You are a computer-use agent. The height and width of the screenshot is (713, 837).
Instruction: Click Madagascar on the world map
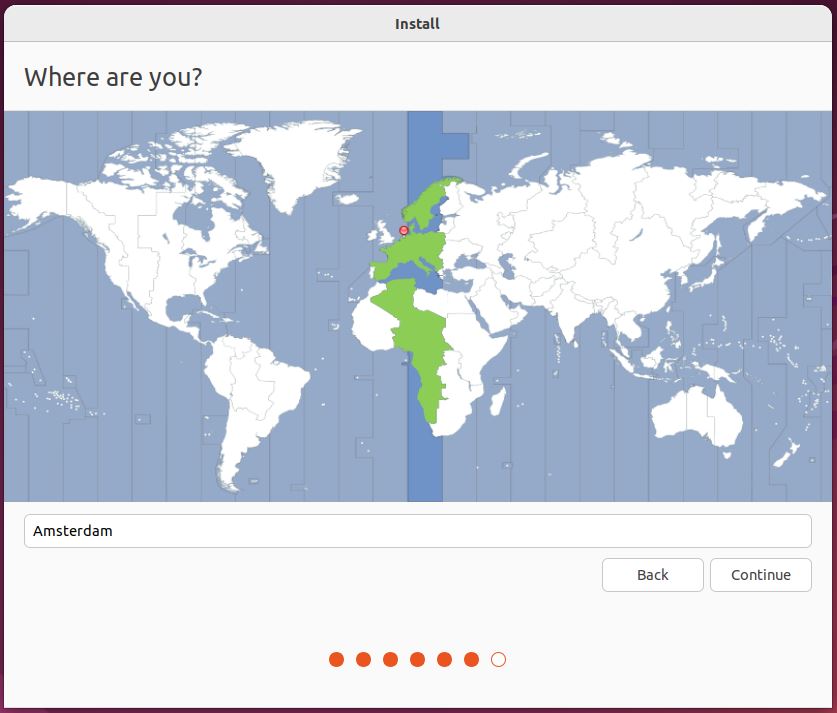[x=498, y=401]
